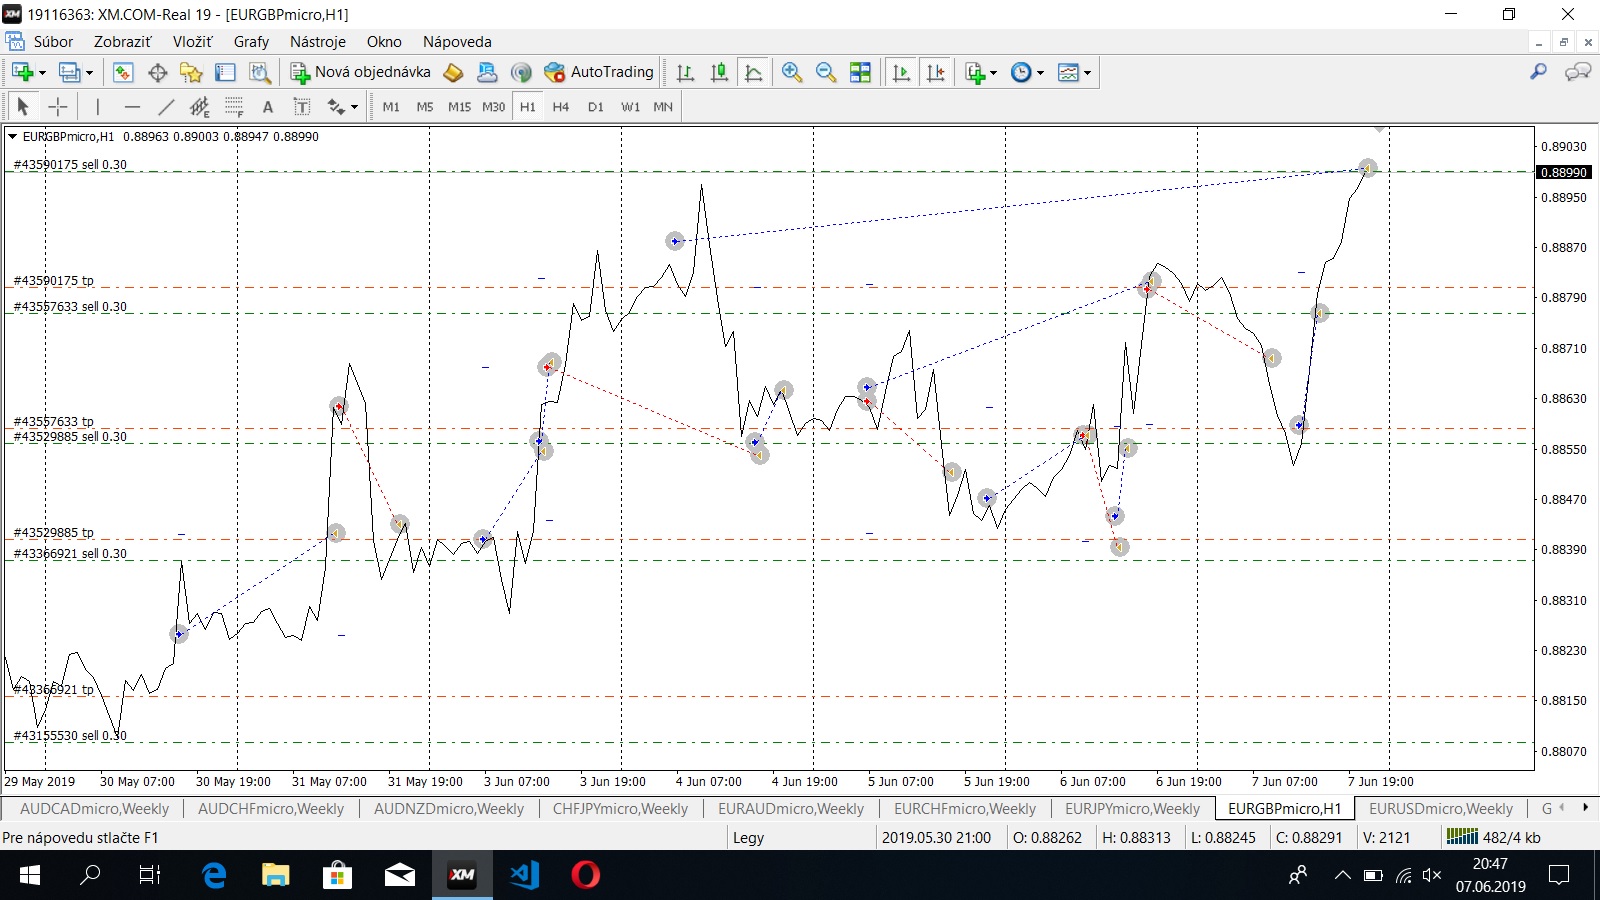Screen dimensions: 1600x900
Task: Switch to the AUDCADmicro,Weekly tab
Action: click(x=94, y=808)
